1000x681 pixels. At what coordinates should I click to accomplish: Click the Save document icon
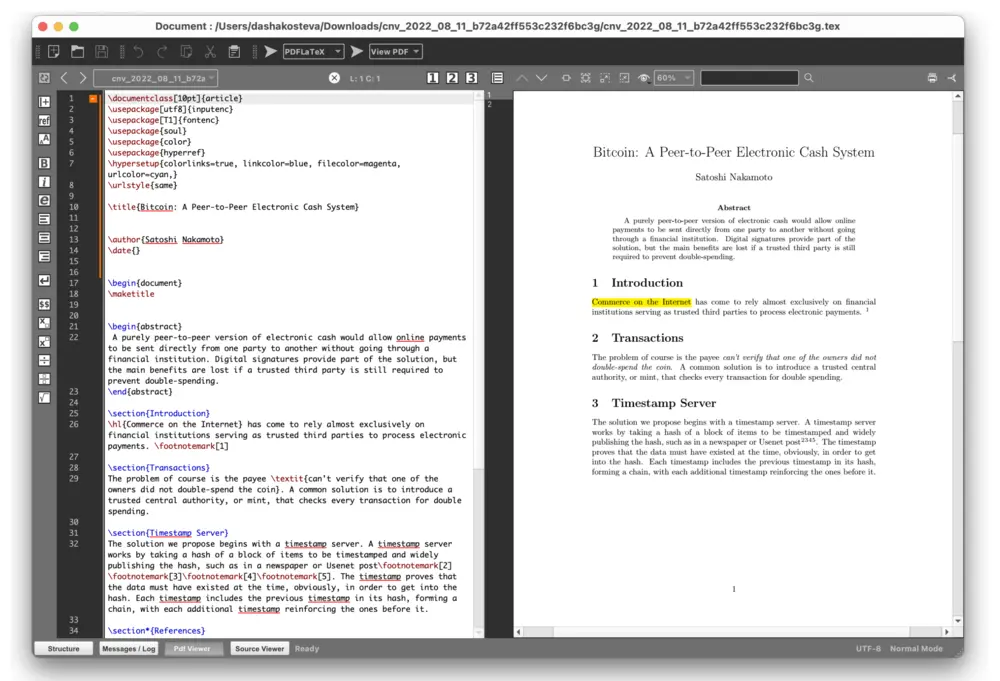pos(103,51)
